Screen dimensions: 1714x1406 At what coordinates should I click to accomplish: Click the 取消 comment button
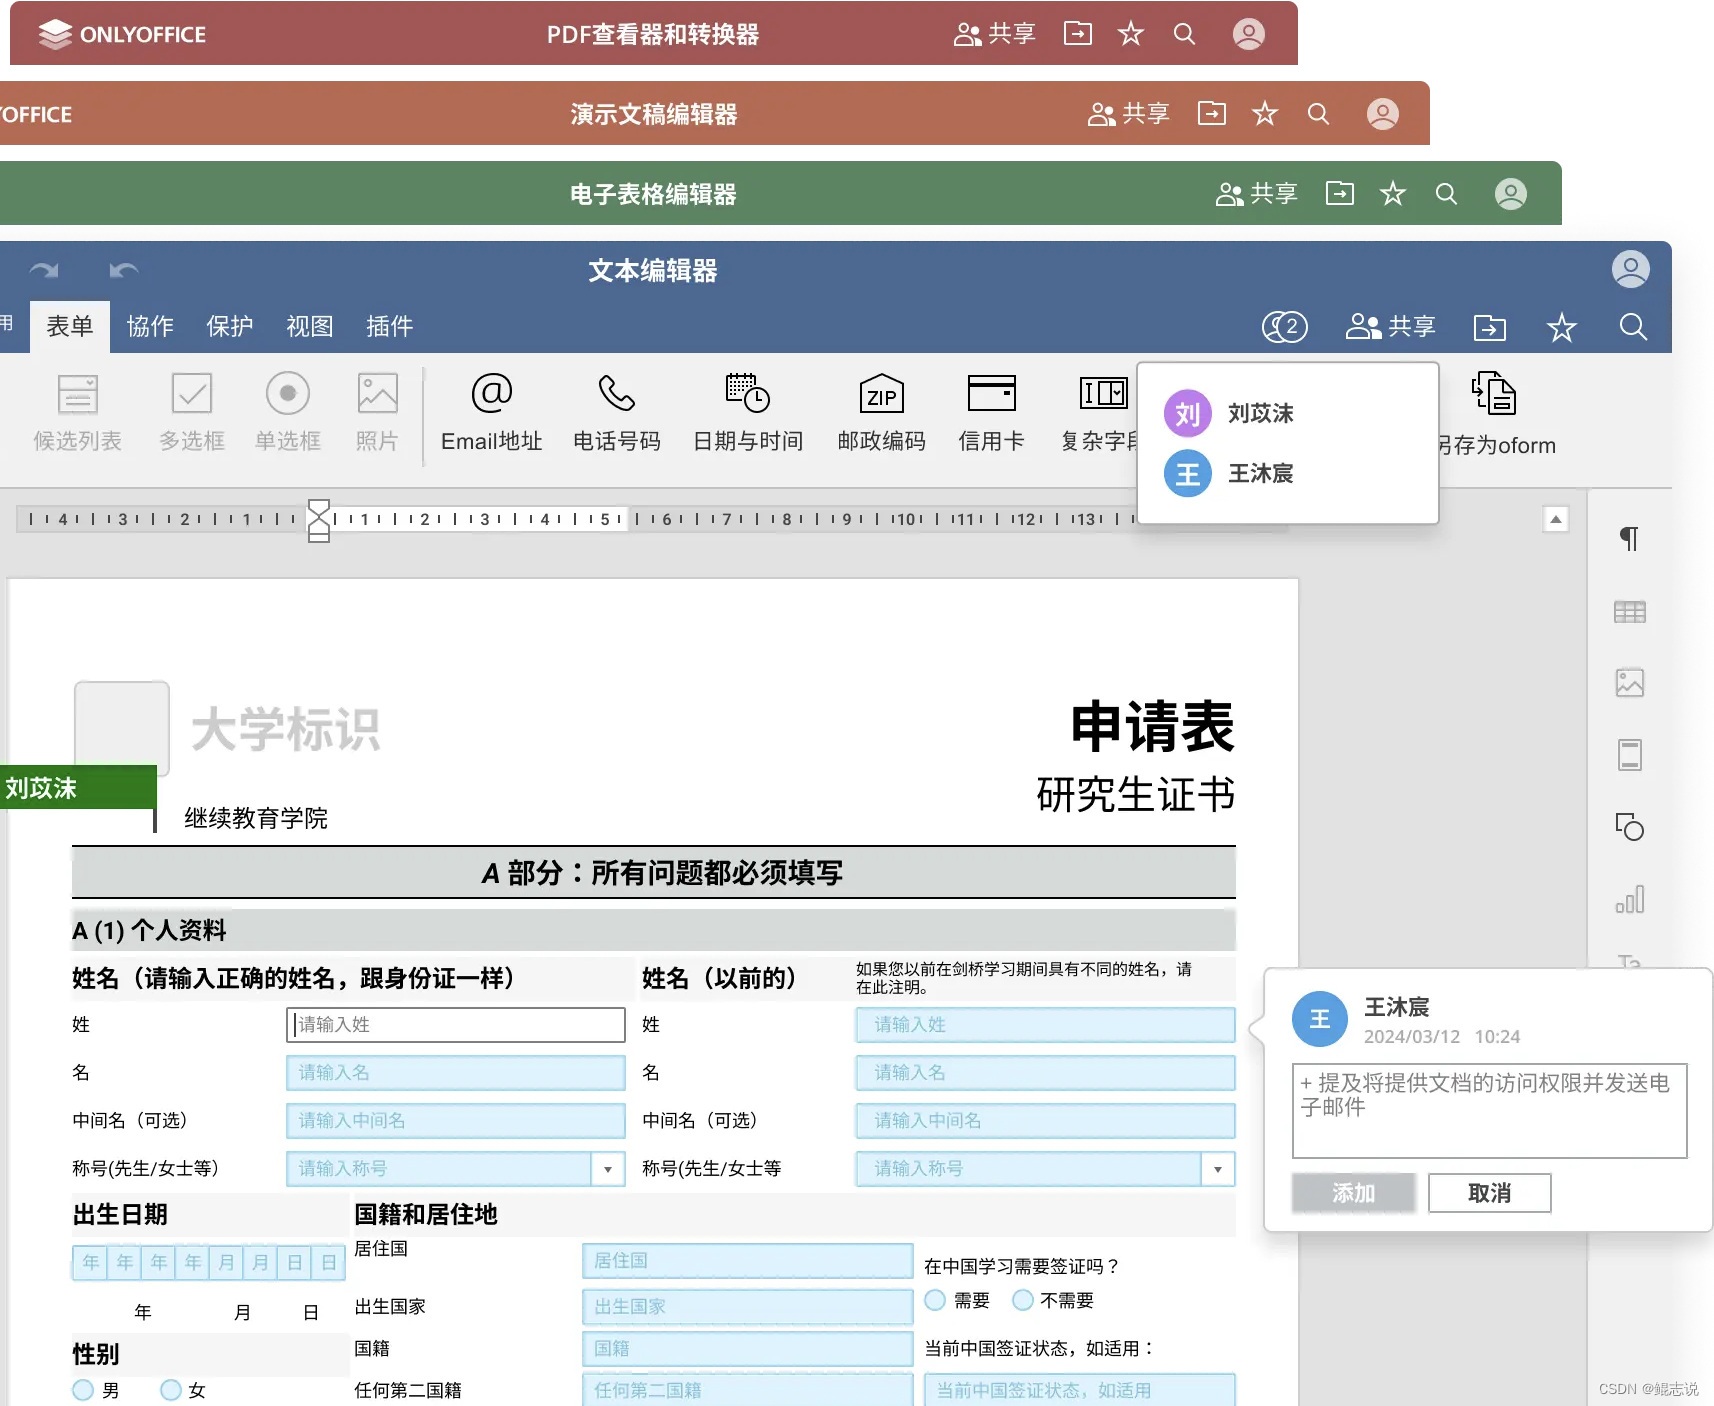point(1489,1193)
